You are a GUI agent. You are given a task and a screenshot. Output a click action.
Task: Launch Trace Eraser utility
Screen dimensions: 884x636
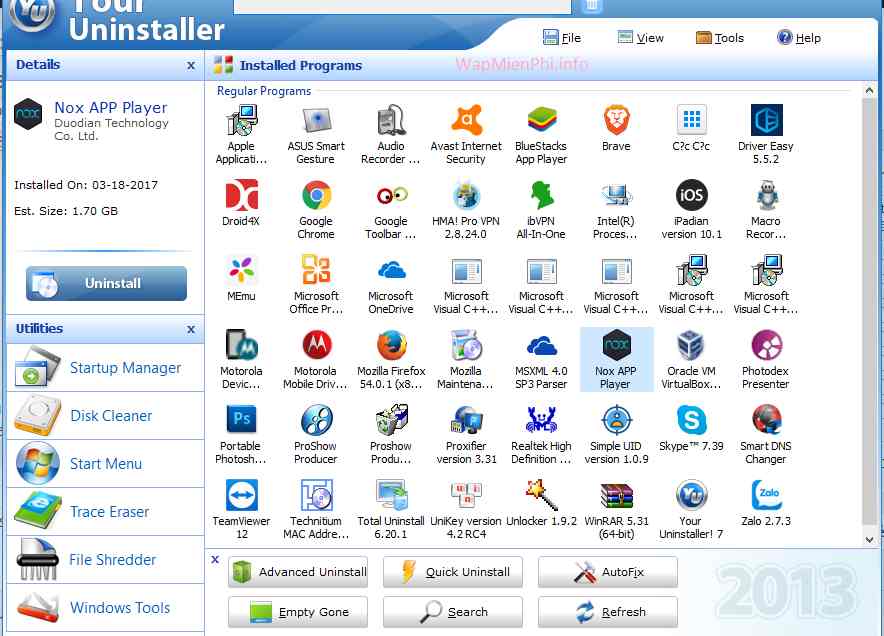tap(105, 511)
